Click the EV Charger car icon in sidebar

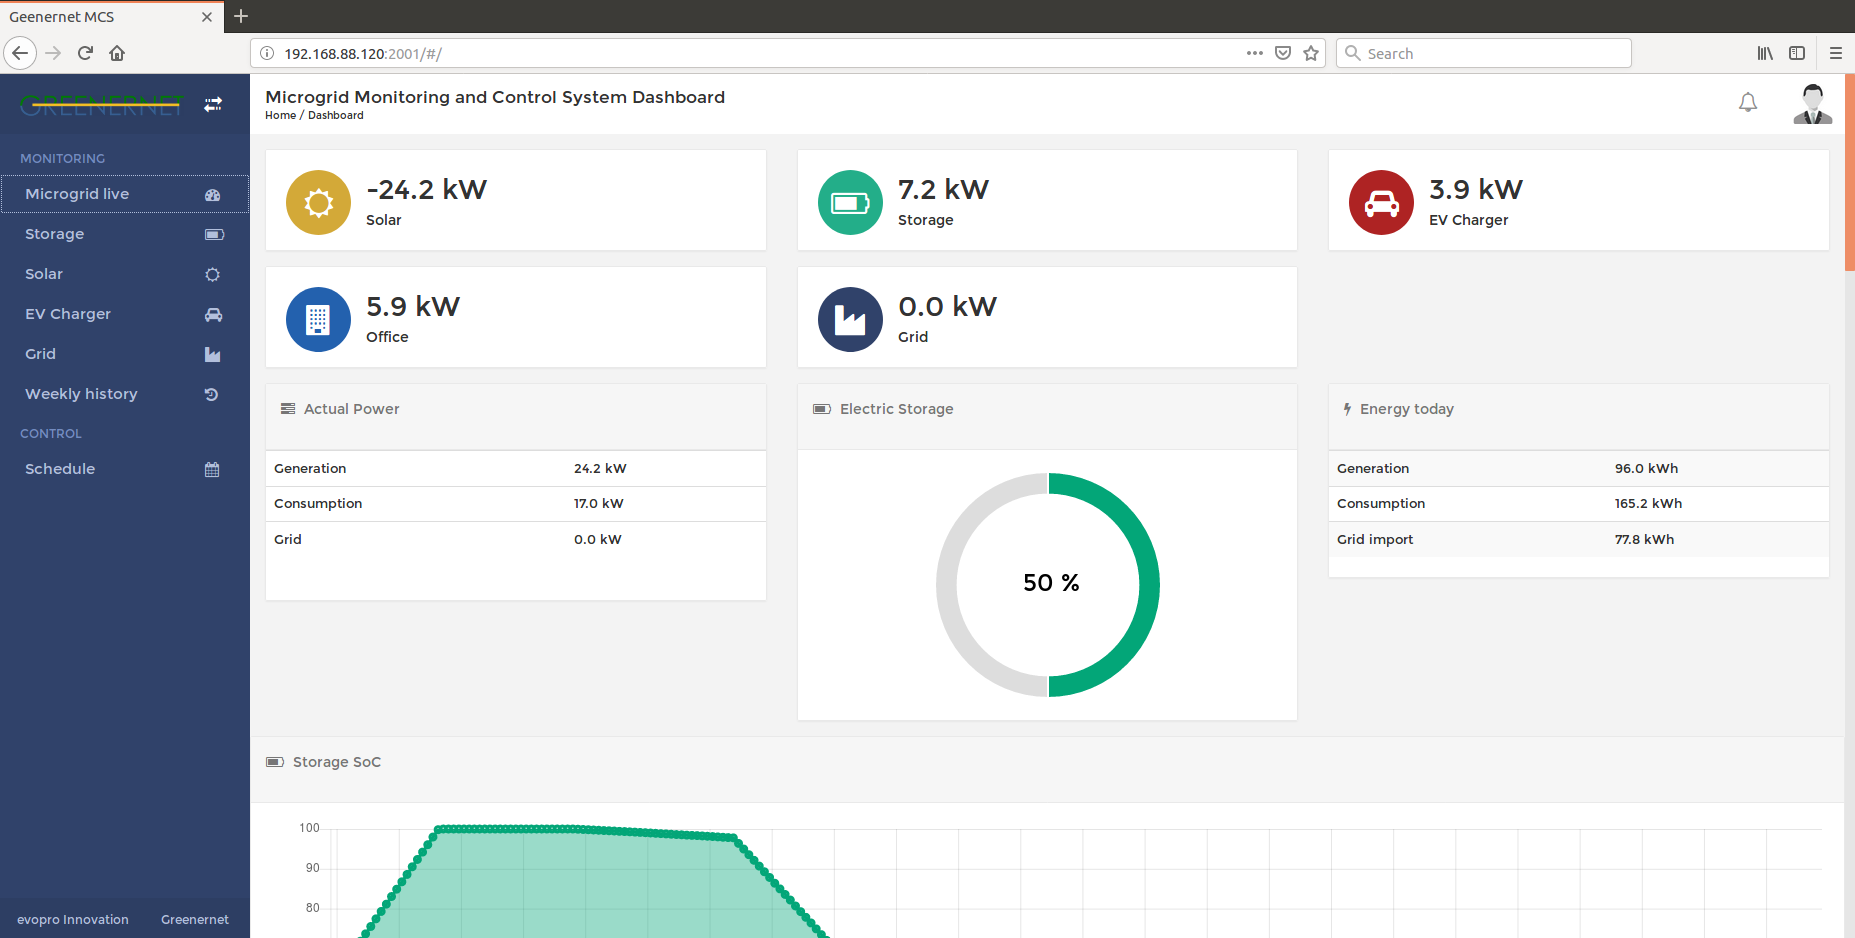click(x=214, y=315)
